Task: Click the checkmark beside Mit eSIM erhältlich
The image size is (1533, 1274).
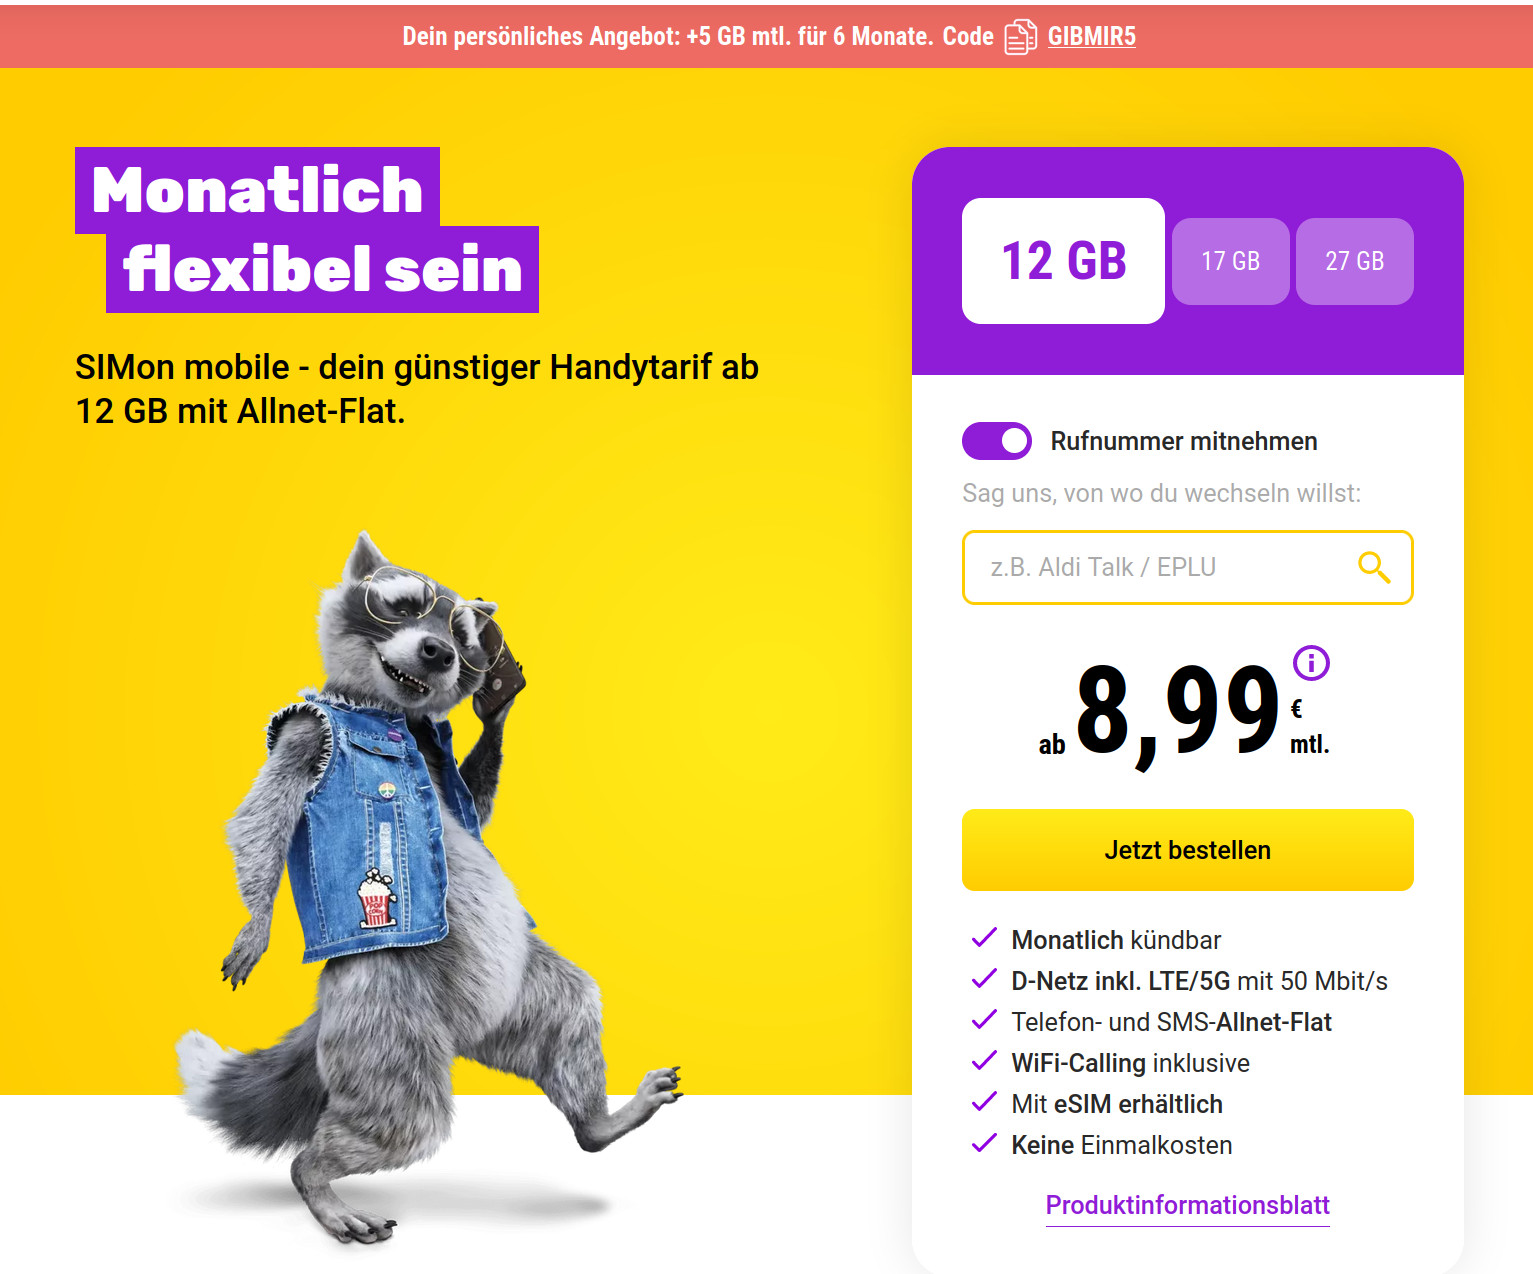Action: 984,1102
